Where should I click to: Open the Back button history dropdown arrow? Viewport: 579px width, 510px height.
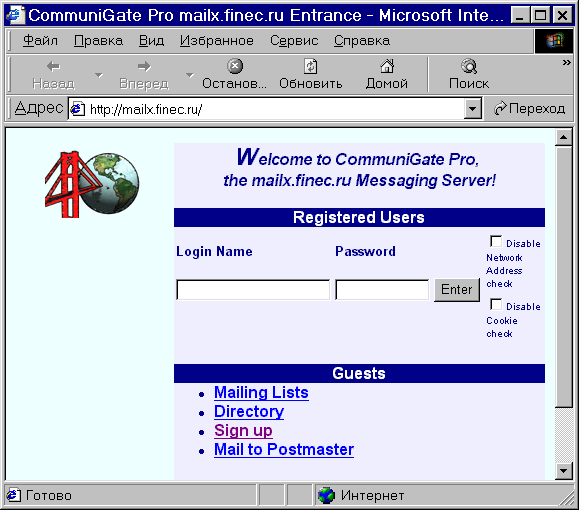(99, 75)
